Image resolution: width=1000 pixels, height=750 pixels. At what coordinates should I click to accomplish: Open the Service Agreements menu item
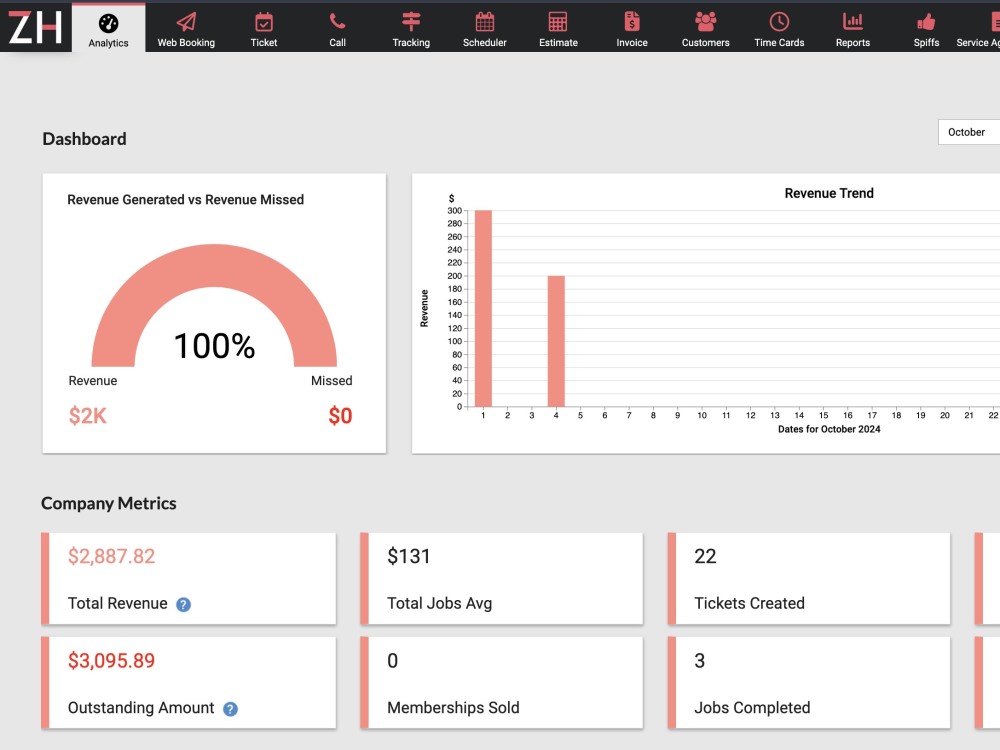[x=977, y=29]
